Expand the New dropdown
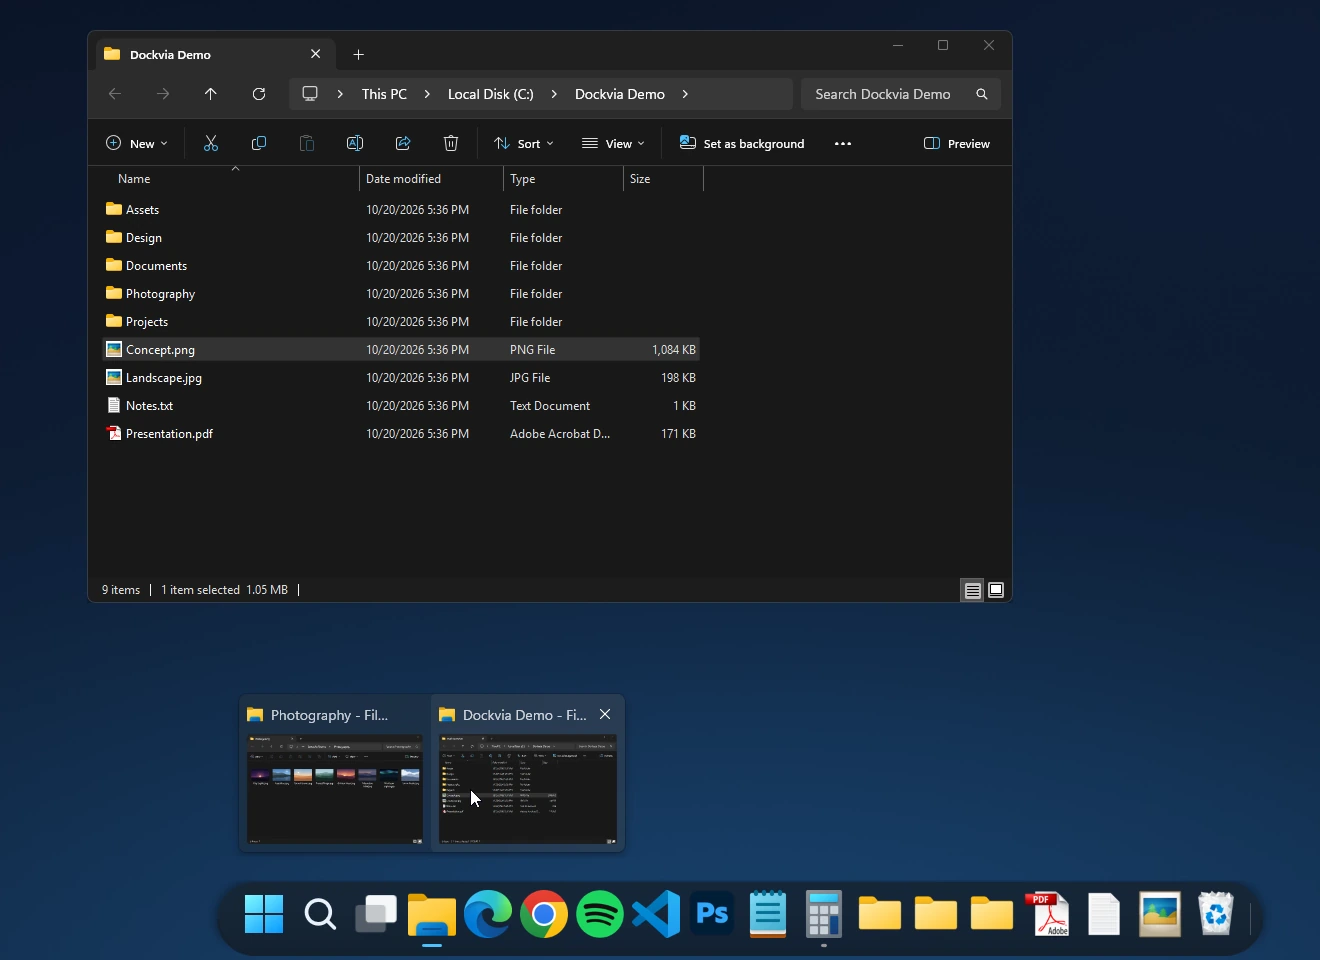 [137, 143]
